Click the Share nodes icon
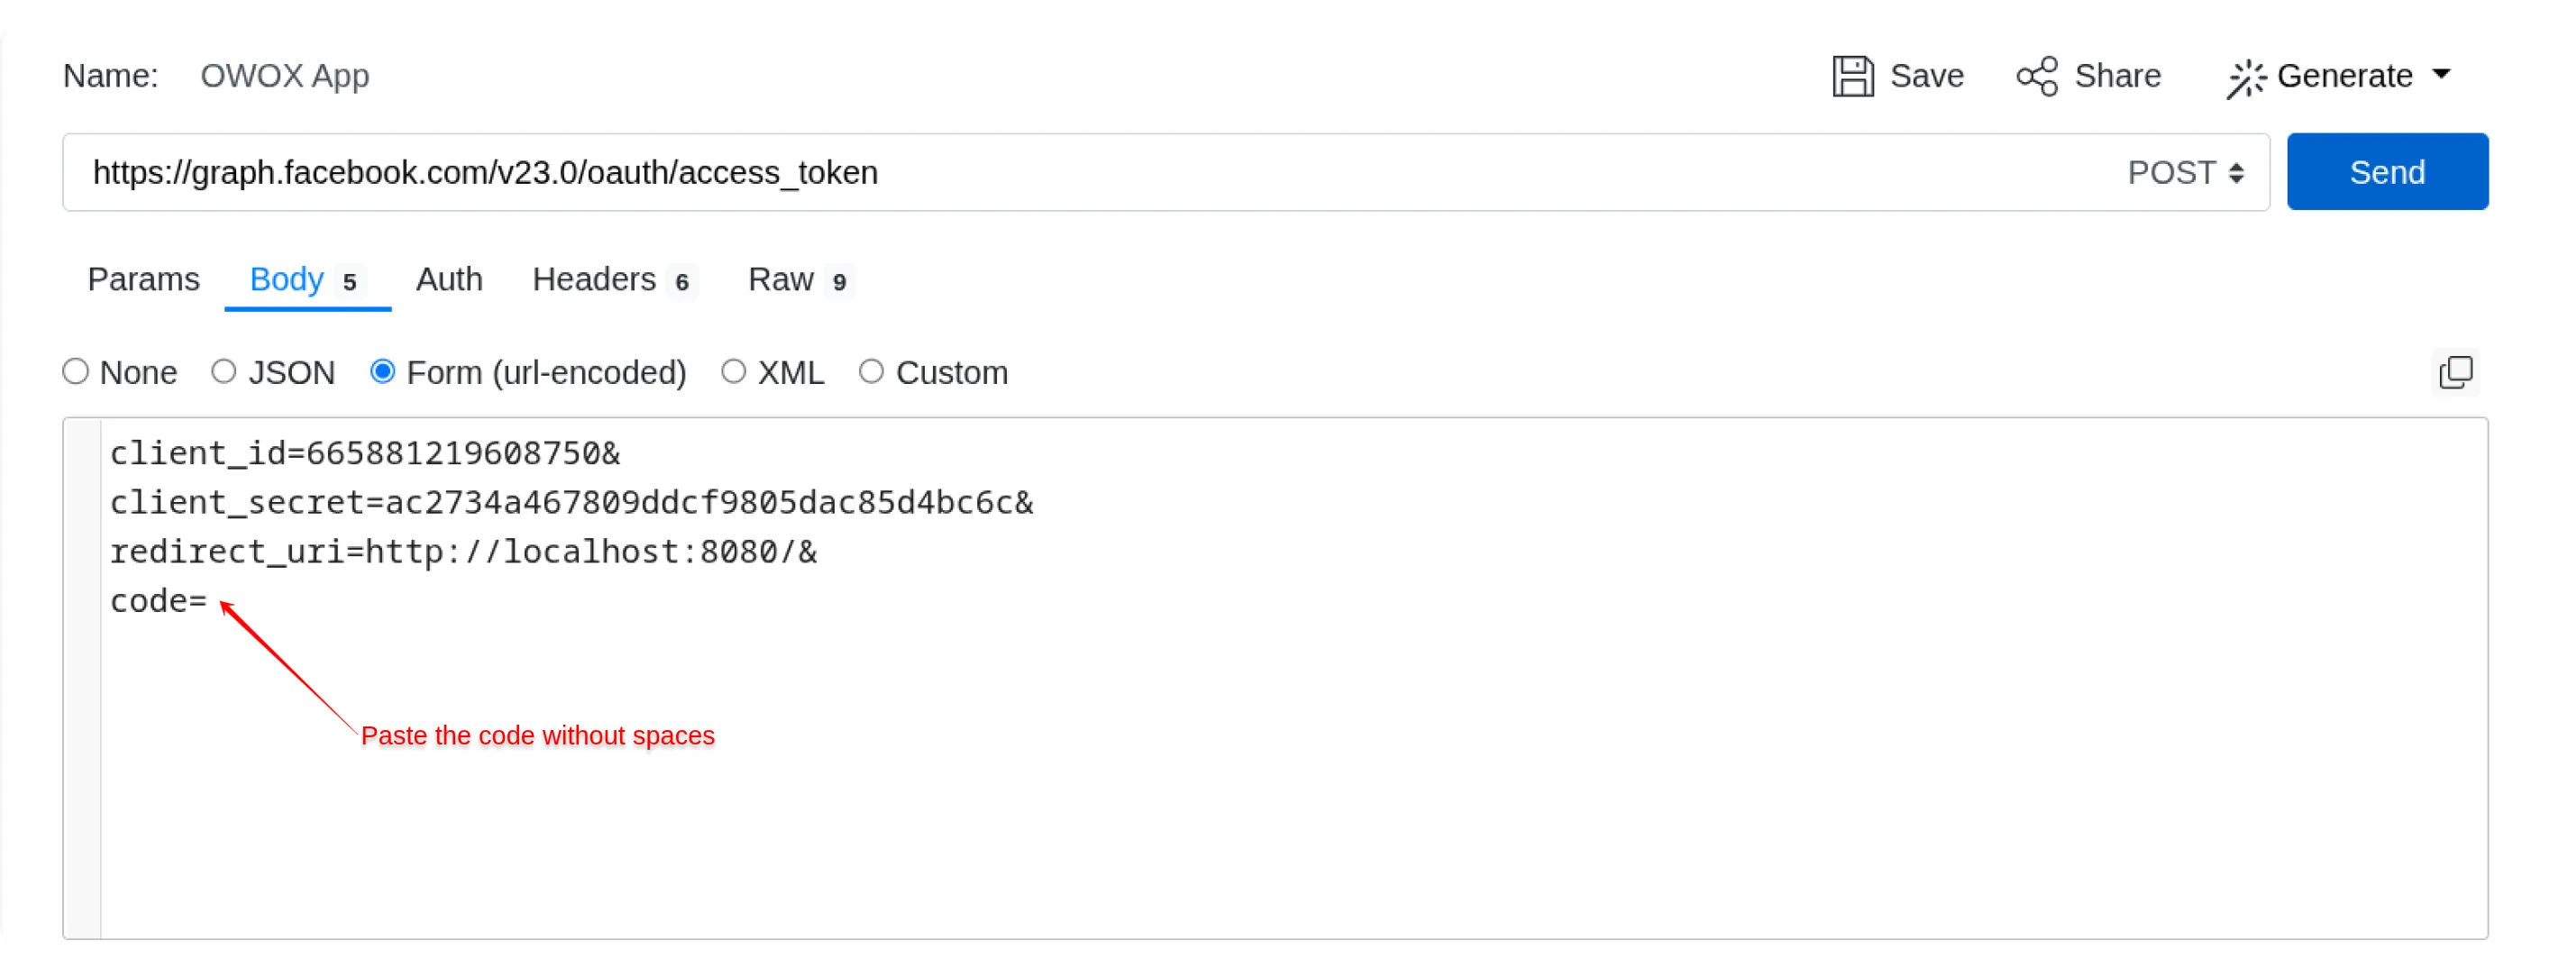 point(2037,76)
